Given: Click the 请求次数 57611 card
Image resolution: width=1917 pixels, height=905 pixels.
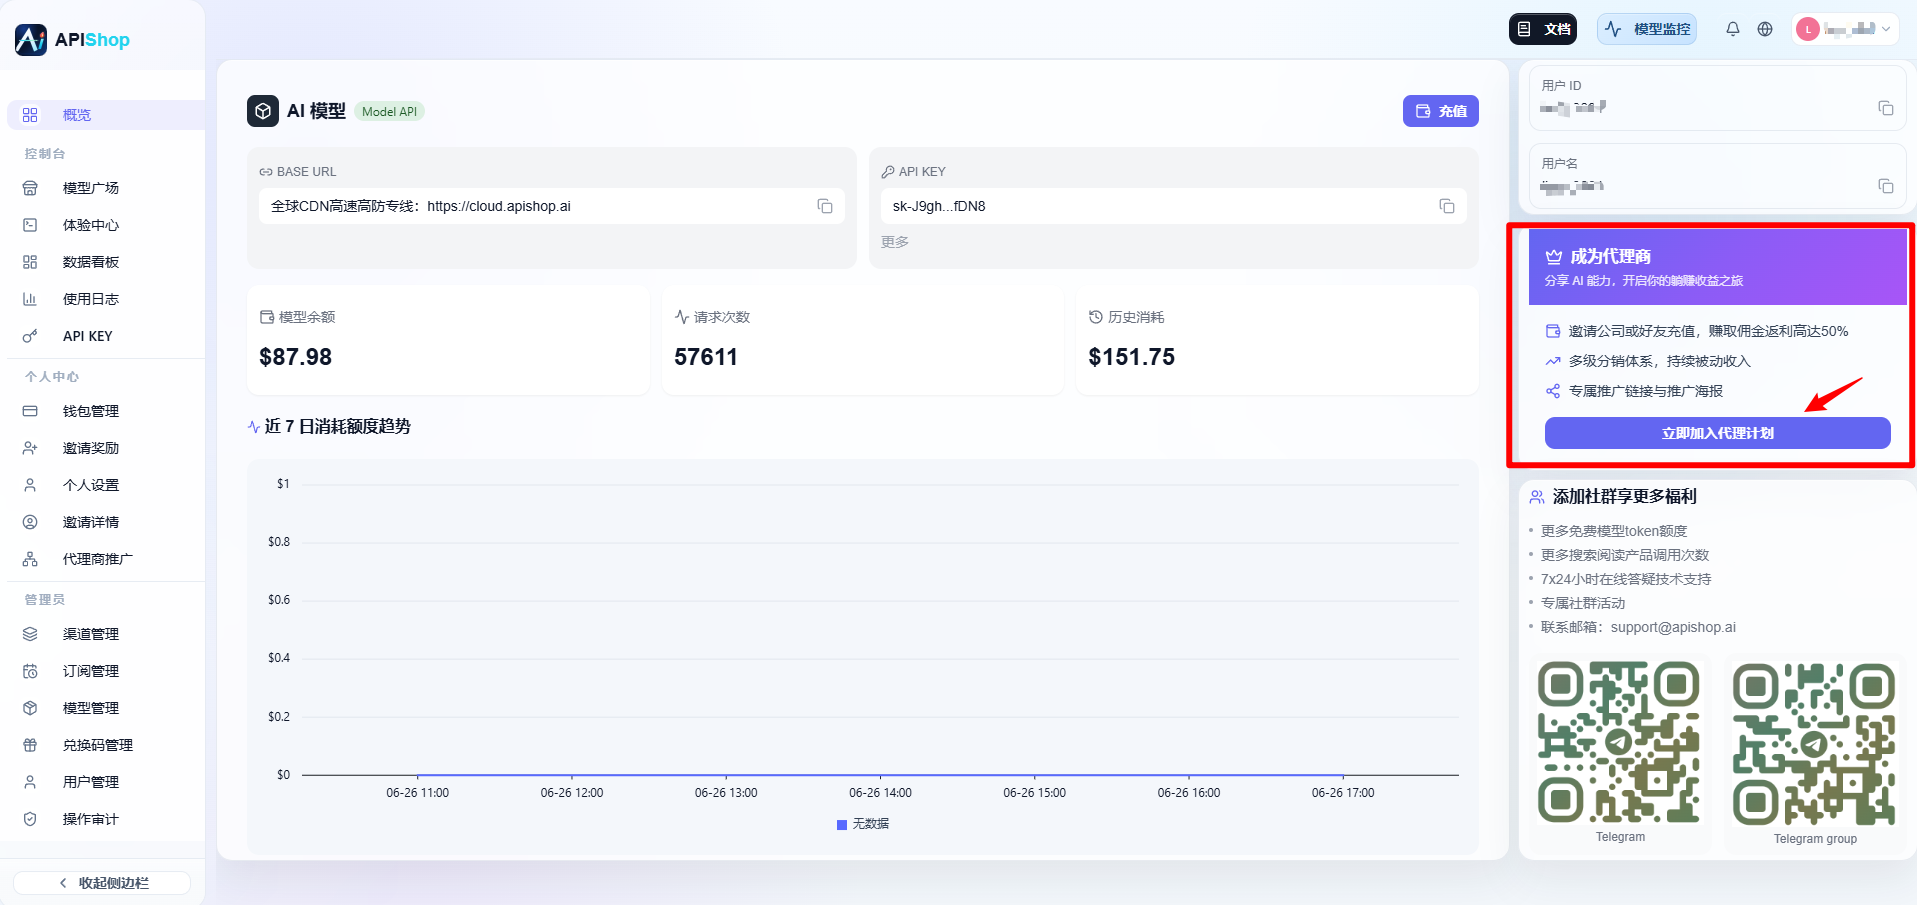Looking at the screenshot, I should pos(862,340).
